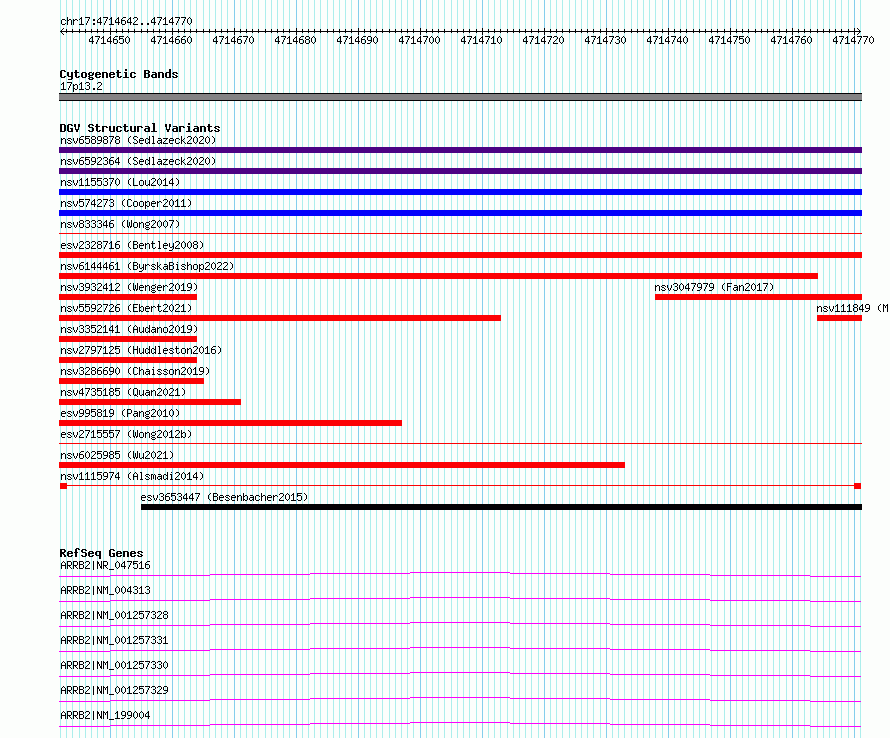This screenshot has height=738, width=890.
Task: Click ruler position 4714700
Action: click(419, 40)
